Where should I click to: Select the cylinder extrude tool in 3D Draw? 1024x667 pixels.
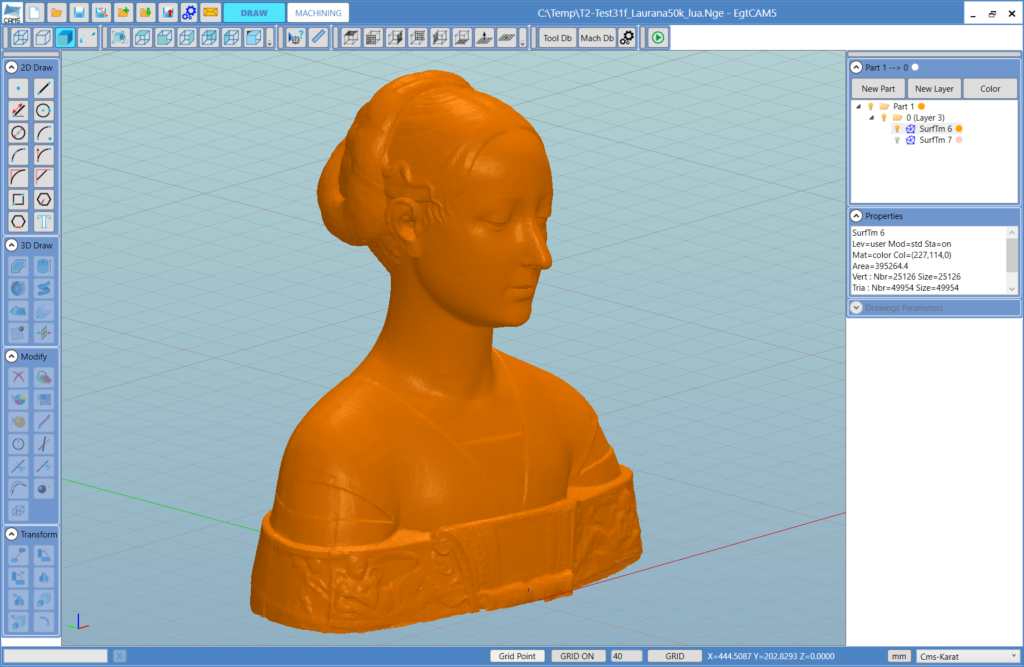[43, 266]
